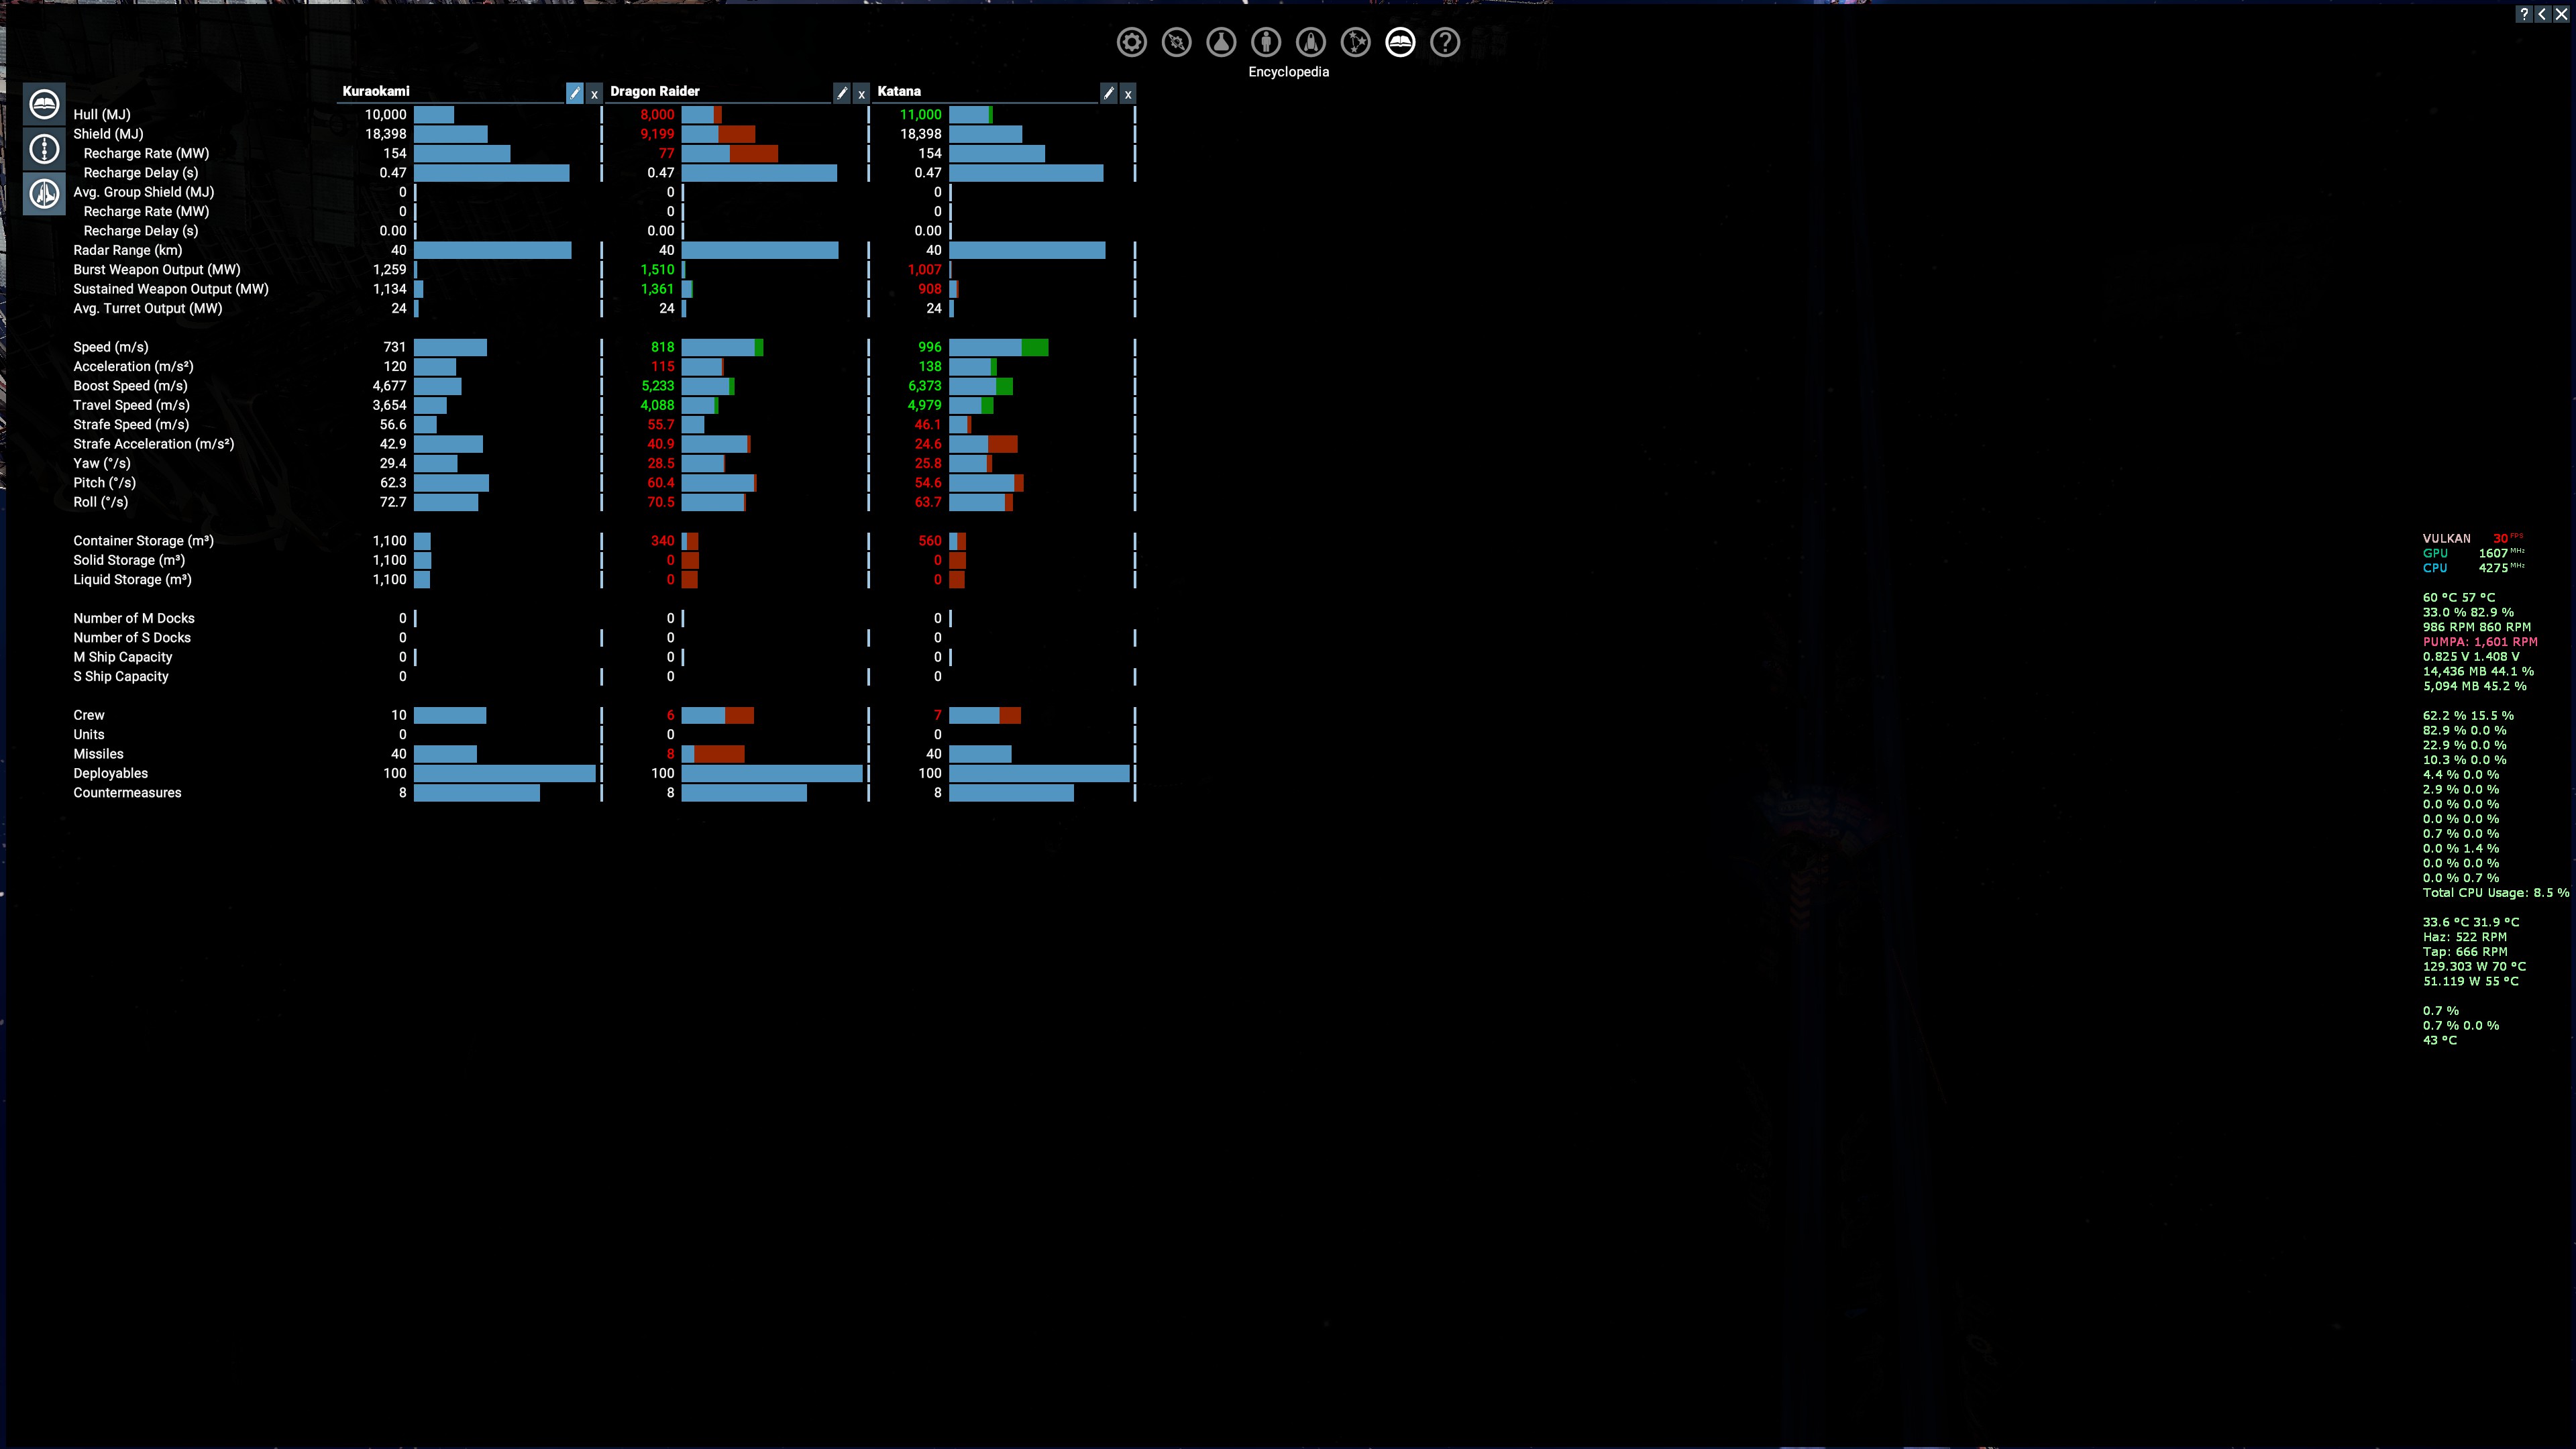This screenshot has height=1449, width=2576.
Task: Edit the Kuraokami column with pencil icon
Action: pos(574,93)
